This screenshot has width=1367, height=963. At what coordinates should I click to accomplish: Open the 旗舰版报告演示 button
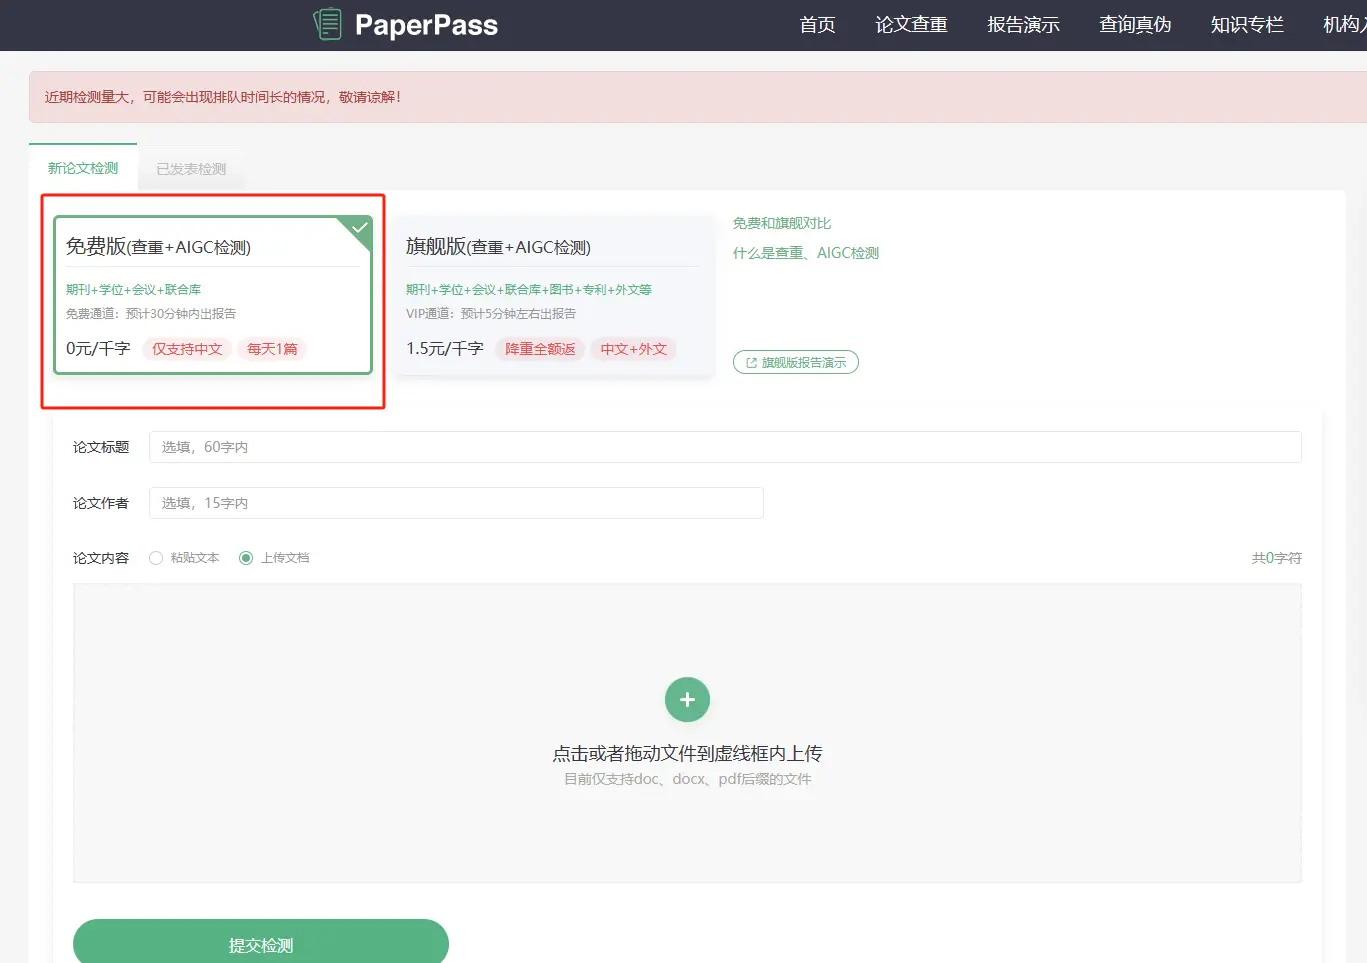[796, 362]
